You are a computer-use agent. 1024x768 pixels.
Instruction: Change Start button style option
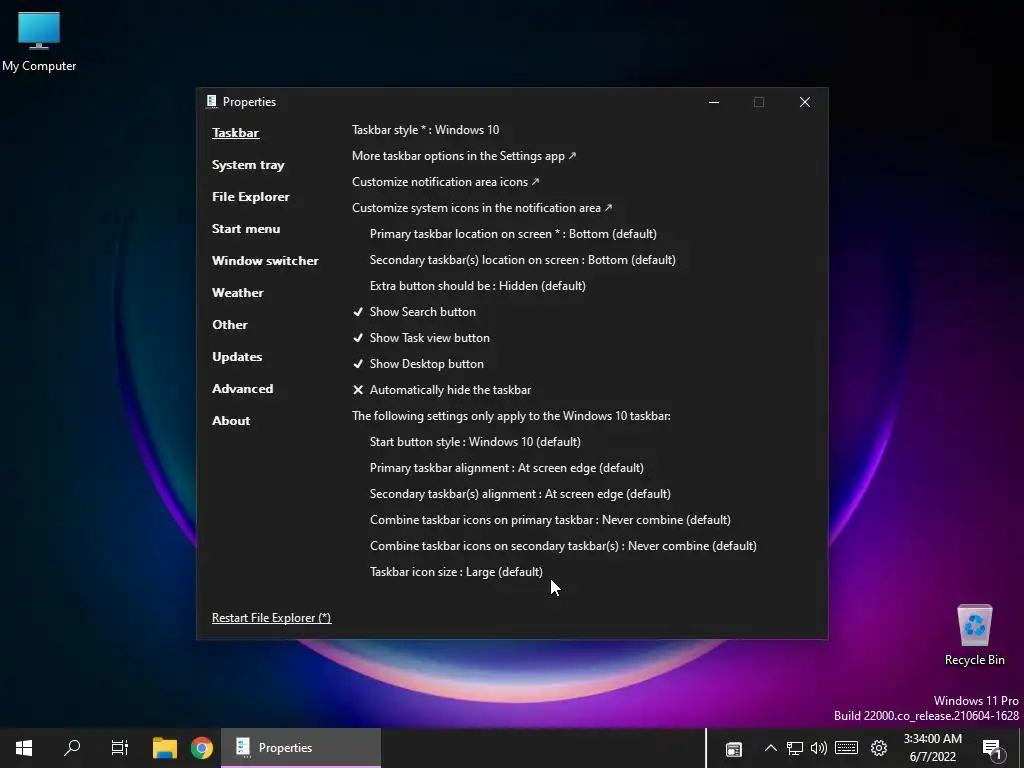pyautogui.click(x=475, y=442)
